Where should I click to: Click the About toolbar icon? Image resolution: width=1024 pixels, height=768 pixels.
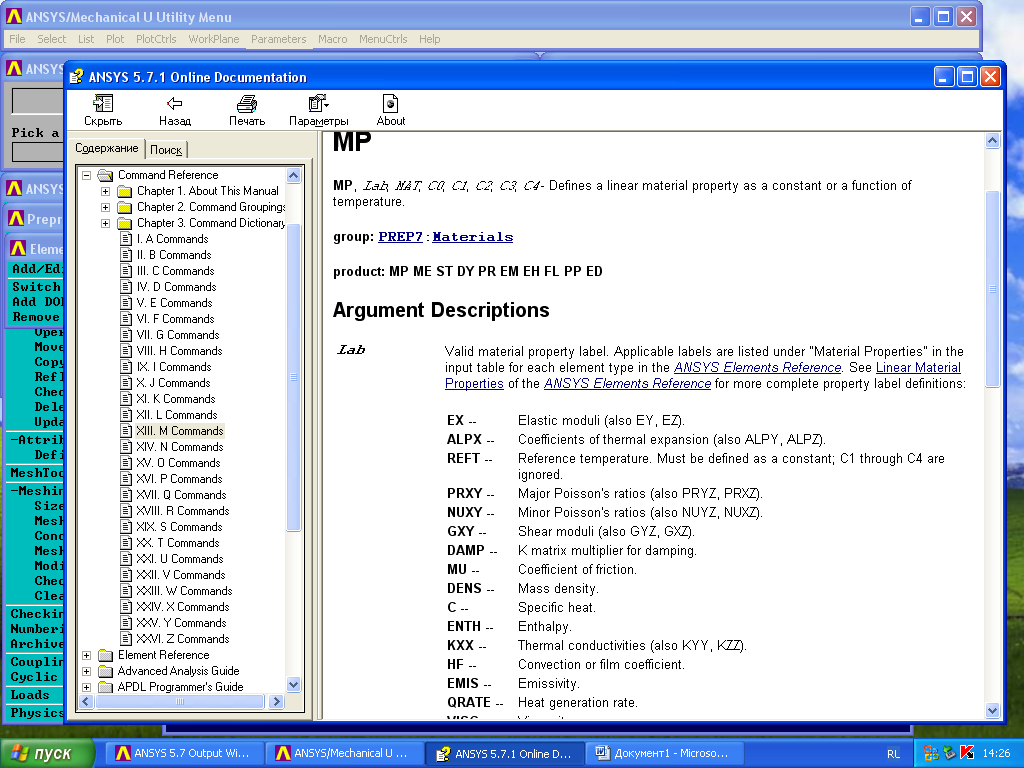391,103
